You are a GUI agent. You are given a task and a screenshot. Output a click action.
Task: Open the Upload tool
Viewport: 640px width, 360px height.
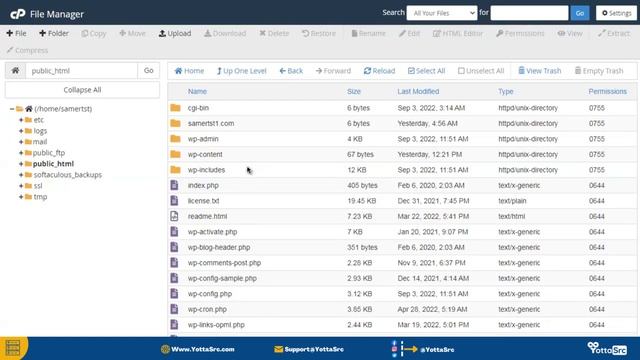point(175,33)
